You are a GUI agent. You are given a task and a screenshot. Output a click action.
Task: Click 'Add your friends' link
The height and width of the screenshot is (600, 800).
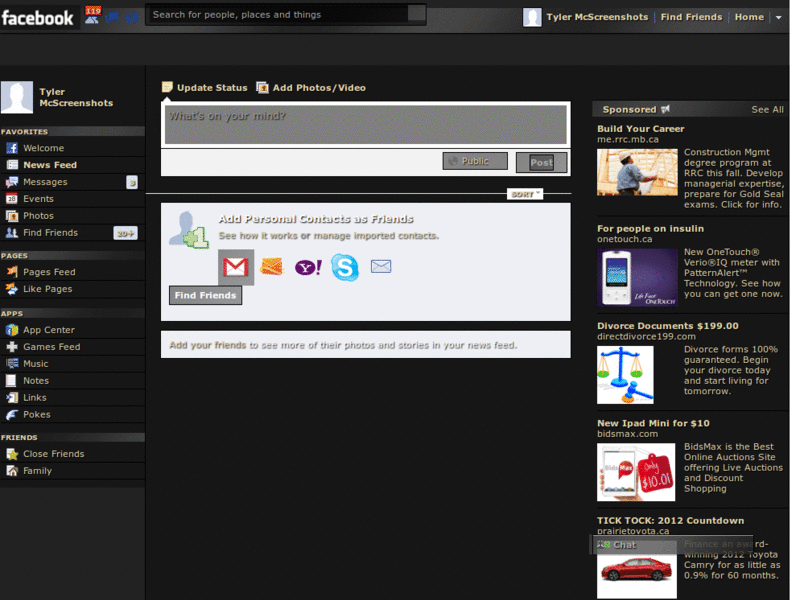pyautogui.click(x=208, y=345)
